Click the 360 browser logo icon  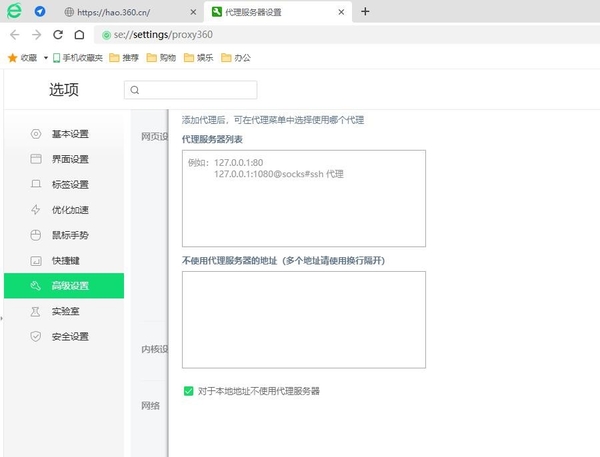(12, 11)
